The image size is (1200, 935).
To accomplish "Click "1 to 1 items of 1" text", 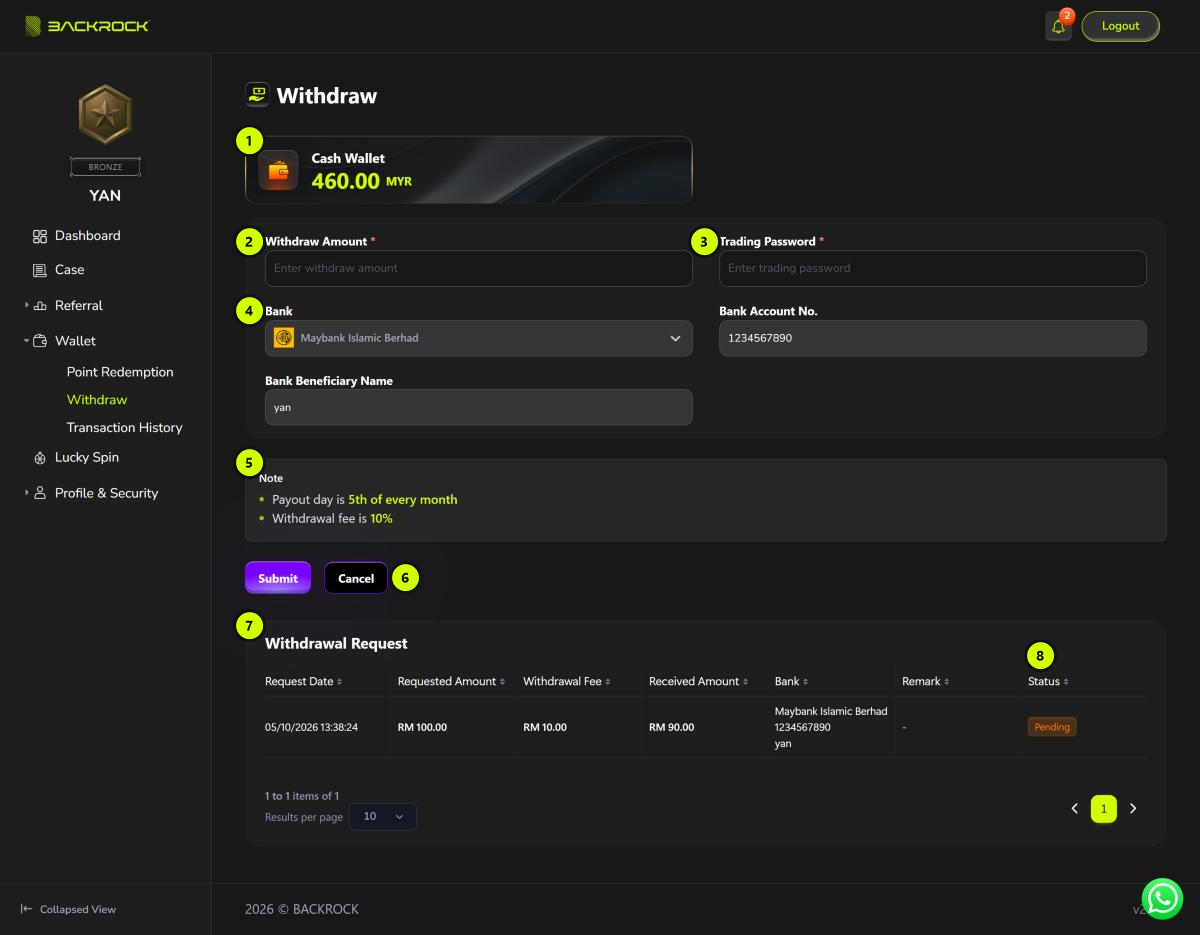I will pos(302,796).
